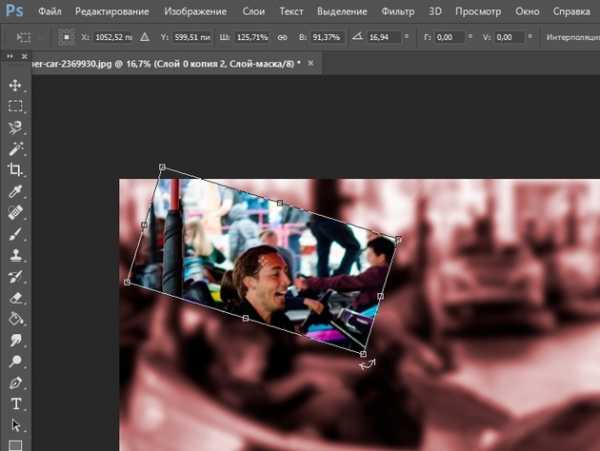Select the Polygonal Lasso tool
The width and height of the screenshot is (600, 451).
15,127
